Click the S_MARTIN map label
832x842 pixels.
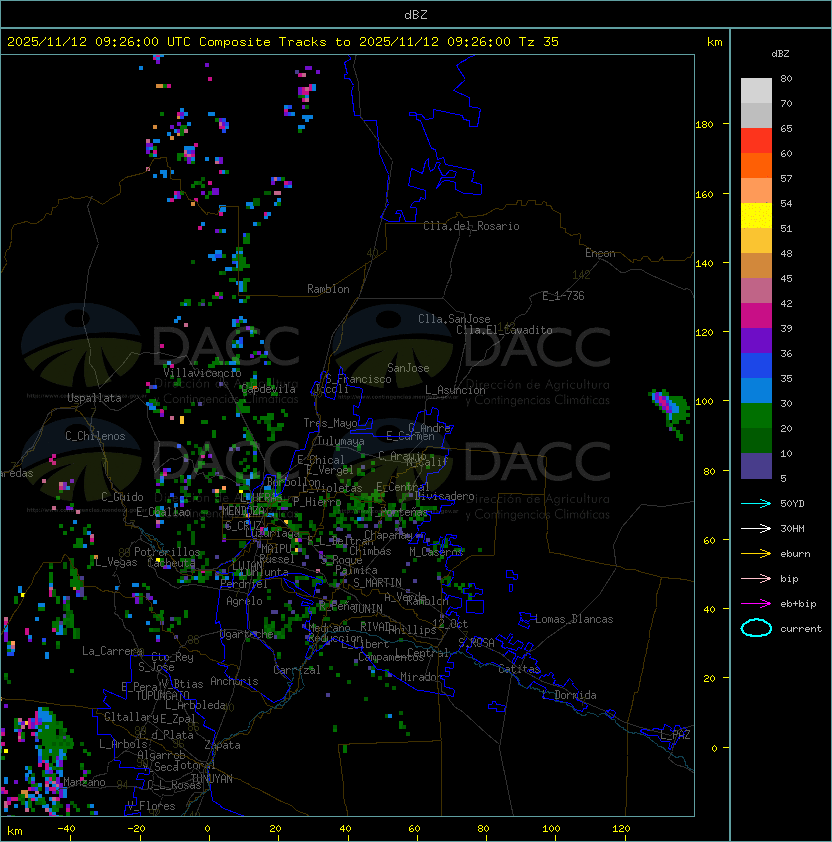377,583
